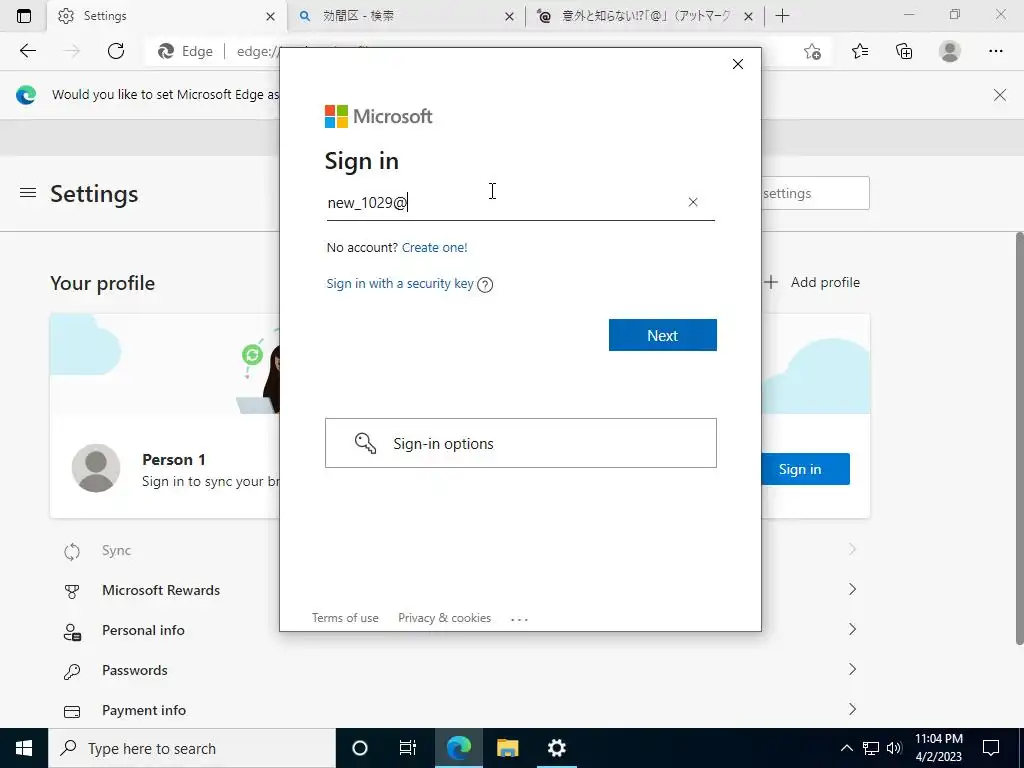The image size is (1024, 768).
Task: Close the アットマーク tab
Action: click(x=748, y=16)
